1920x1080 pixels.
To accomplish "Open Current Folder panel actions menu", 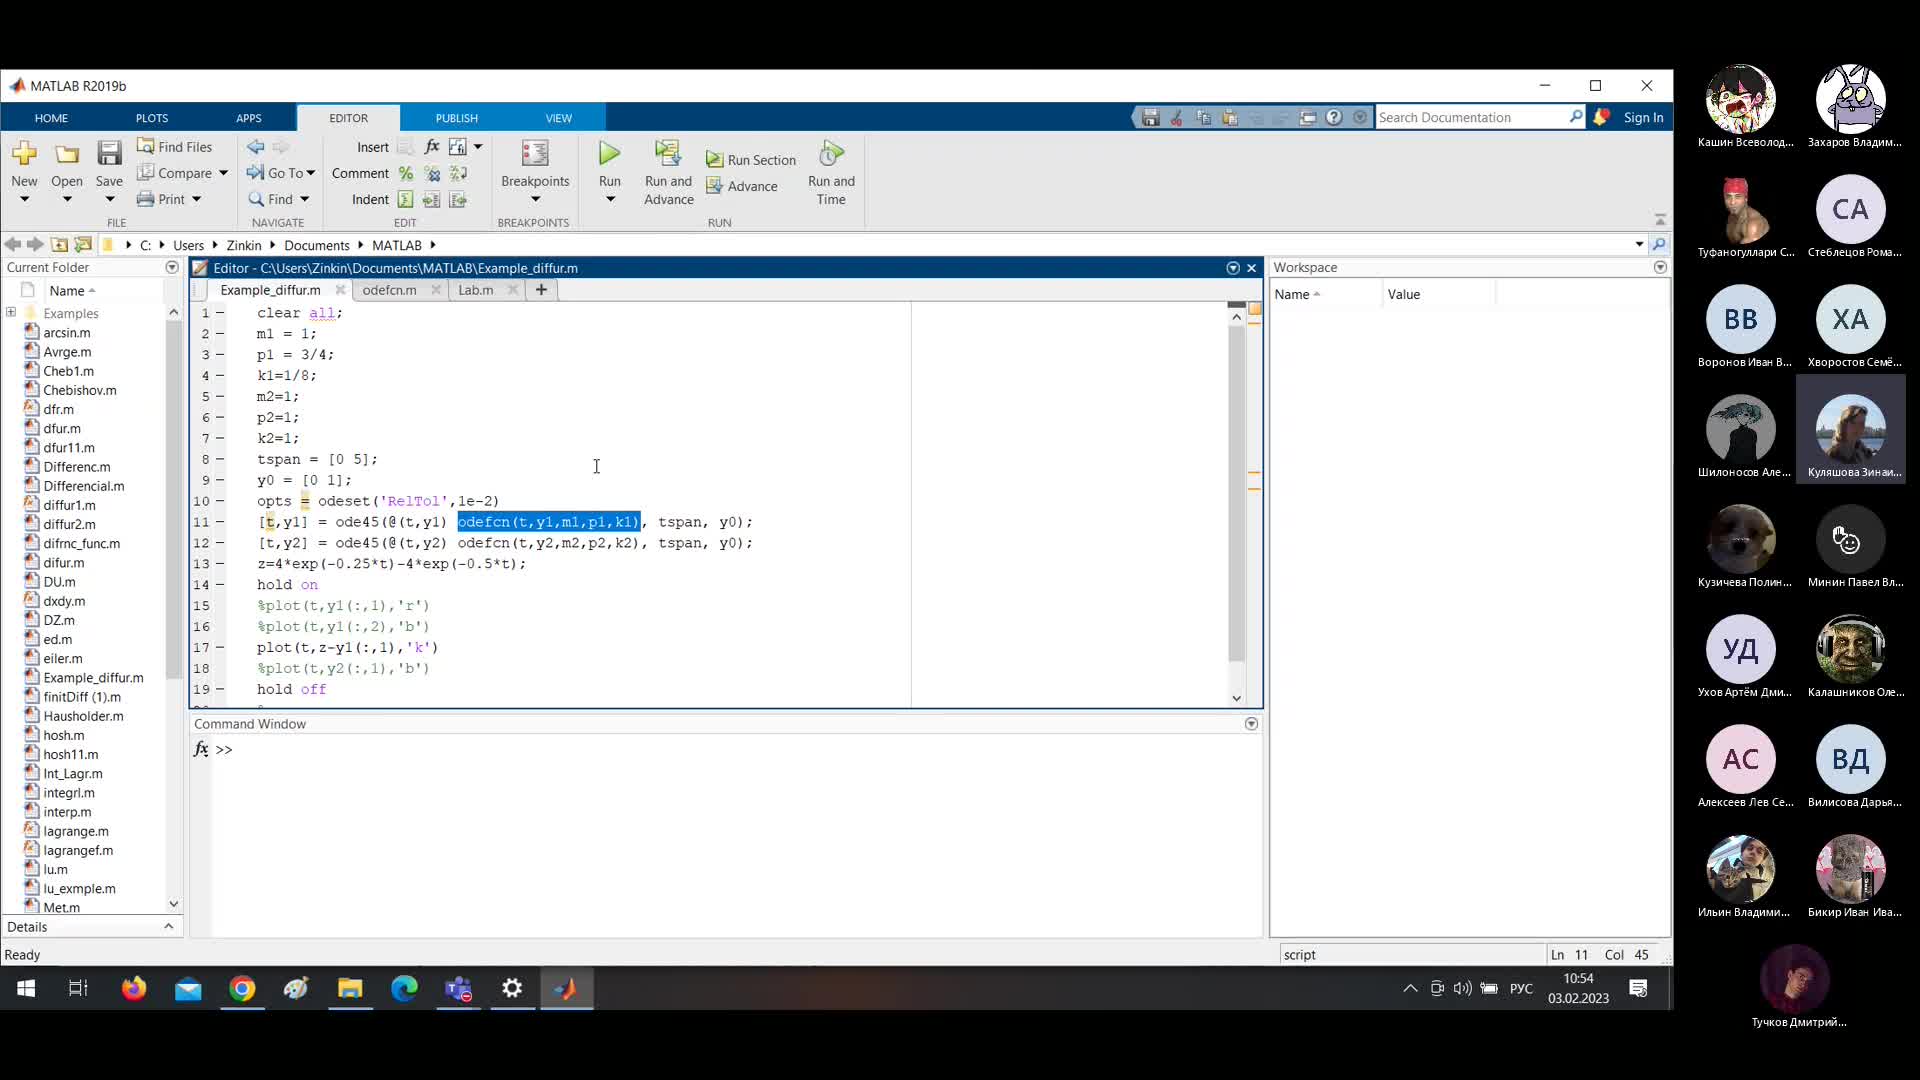I will pos(172,267).
